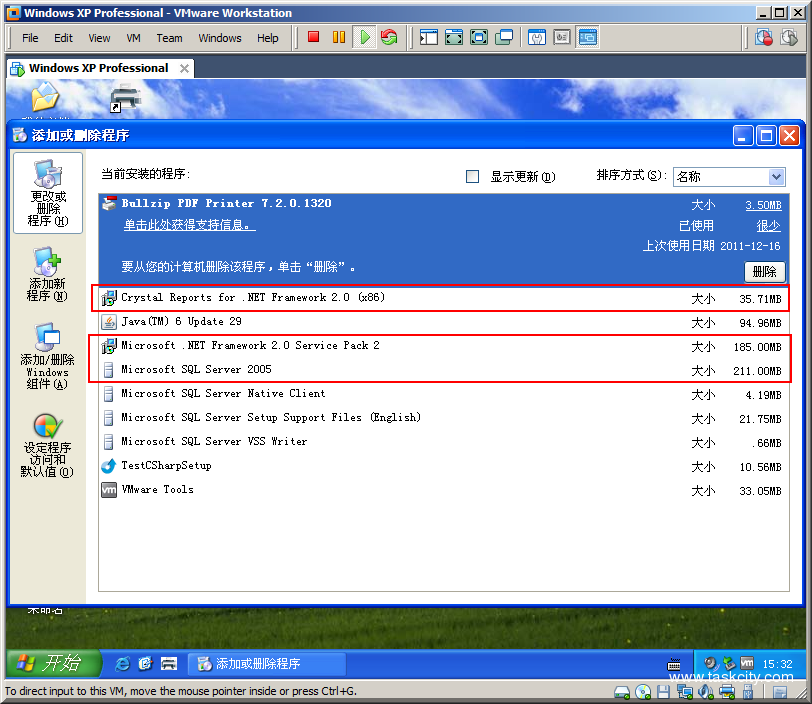
Task: Launch Internet Explorer from quick launch
Action: click(122, 664)
